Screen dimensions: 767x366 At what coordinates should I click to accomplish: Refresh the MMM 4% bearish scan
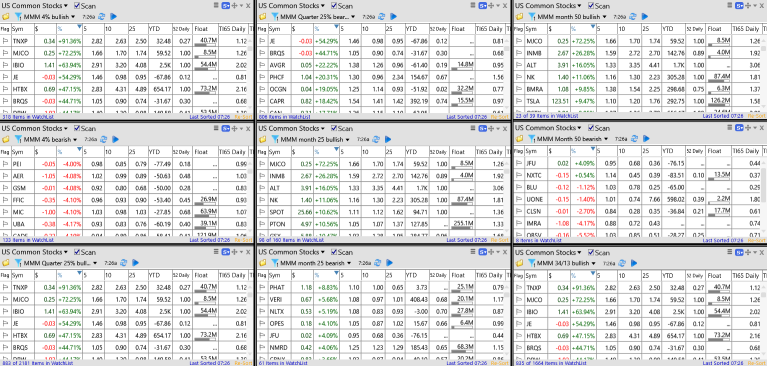point(103,139)
